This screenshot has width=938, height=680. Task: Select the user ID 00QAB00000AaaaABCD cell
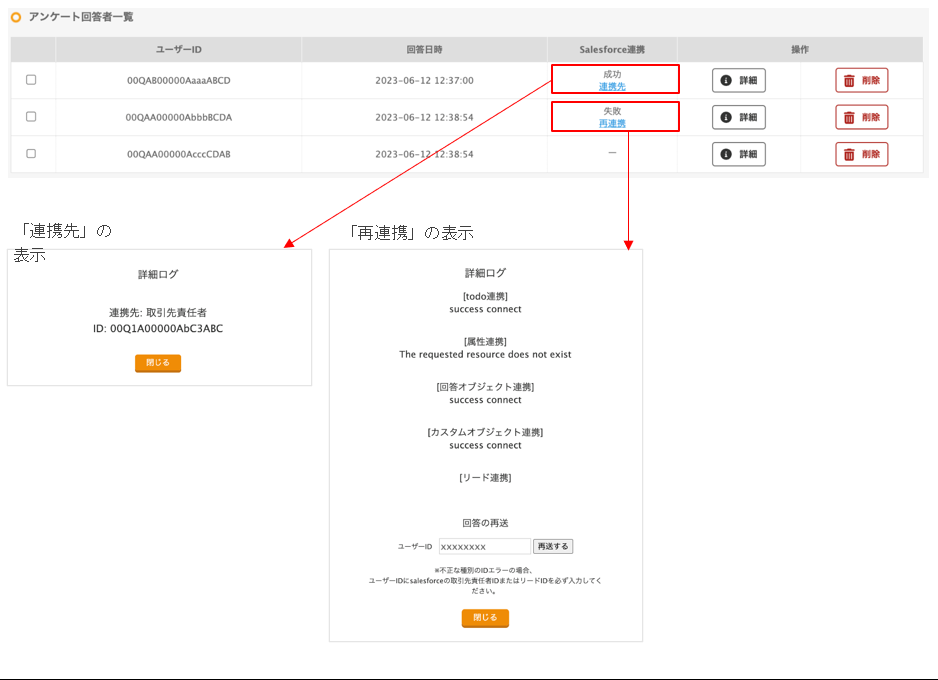coord(179,80)
